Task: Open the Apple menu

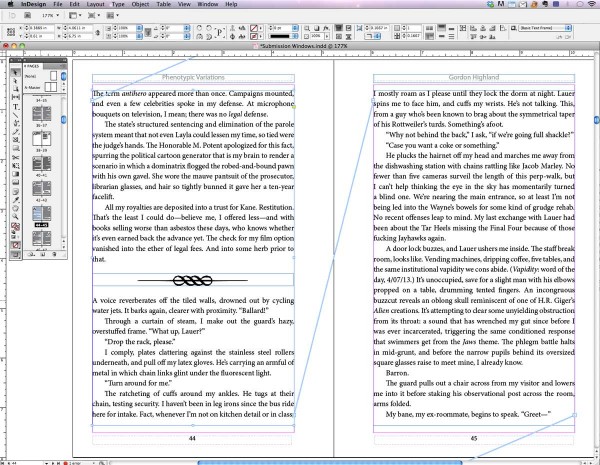Action: tap(10, 4)
